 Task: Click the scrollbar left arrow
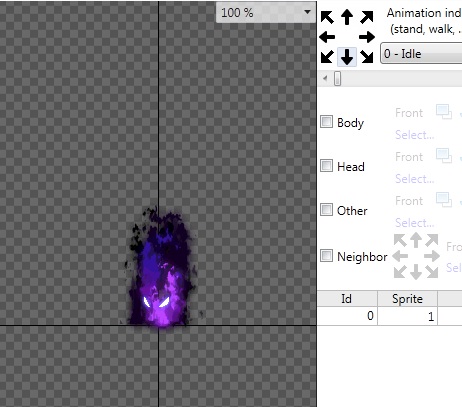point(325,79)
